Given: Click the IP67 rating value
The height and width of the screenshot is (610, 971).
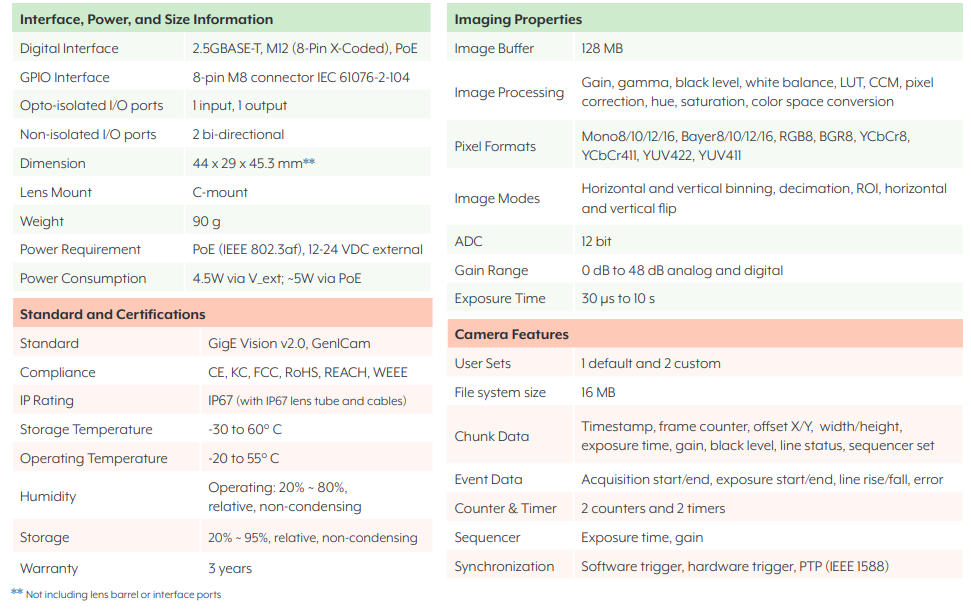Looking at the screenshot, I should [307, 401].
